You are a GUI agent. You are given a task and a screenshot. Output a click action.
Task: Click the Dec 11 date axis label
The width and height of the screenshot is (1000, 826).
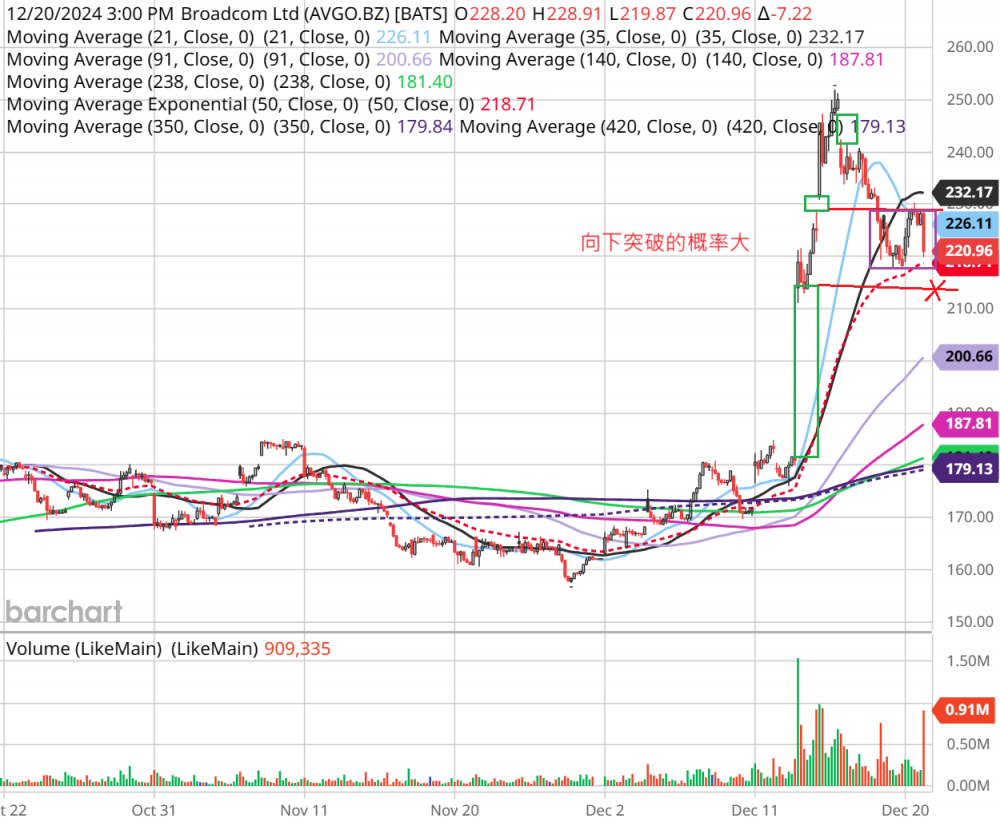(x=754, y=810)
